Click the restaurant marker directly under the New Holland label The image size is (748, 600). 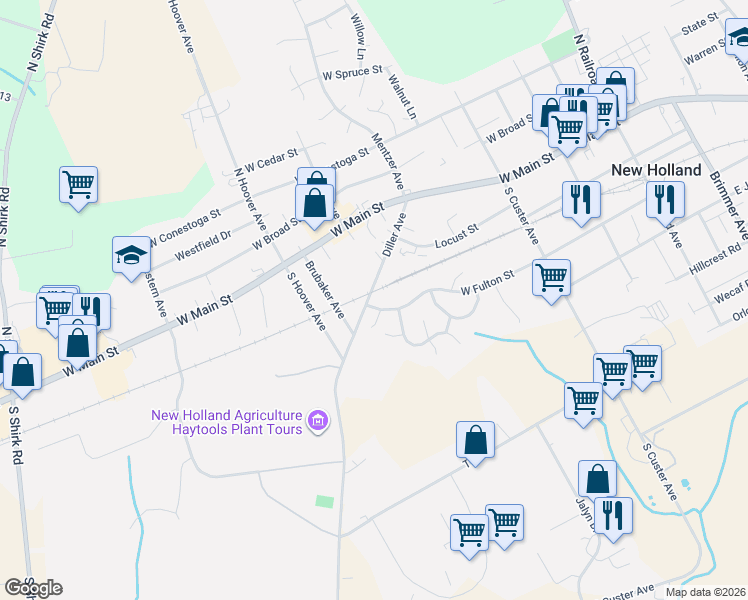(x=665, y=203)
